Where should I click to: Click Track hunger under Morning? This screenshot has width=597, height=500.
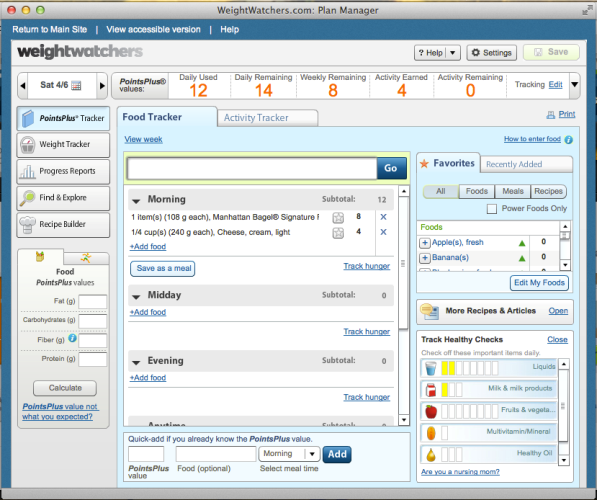367,266
